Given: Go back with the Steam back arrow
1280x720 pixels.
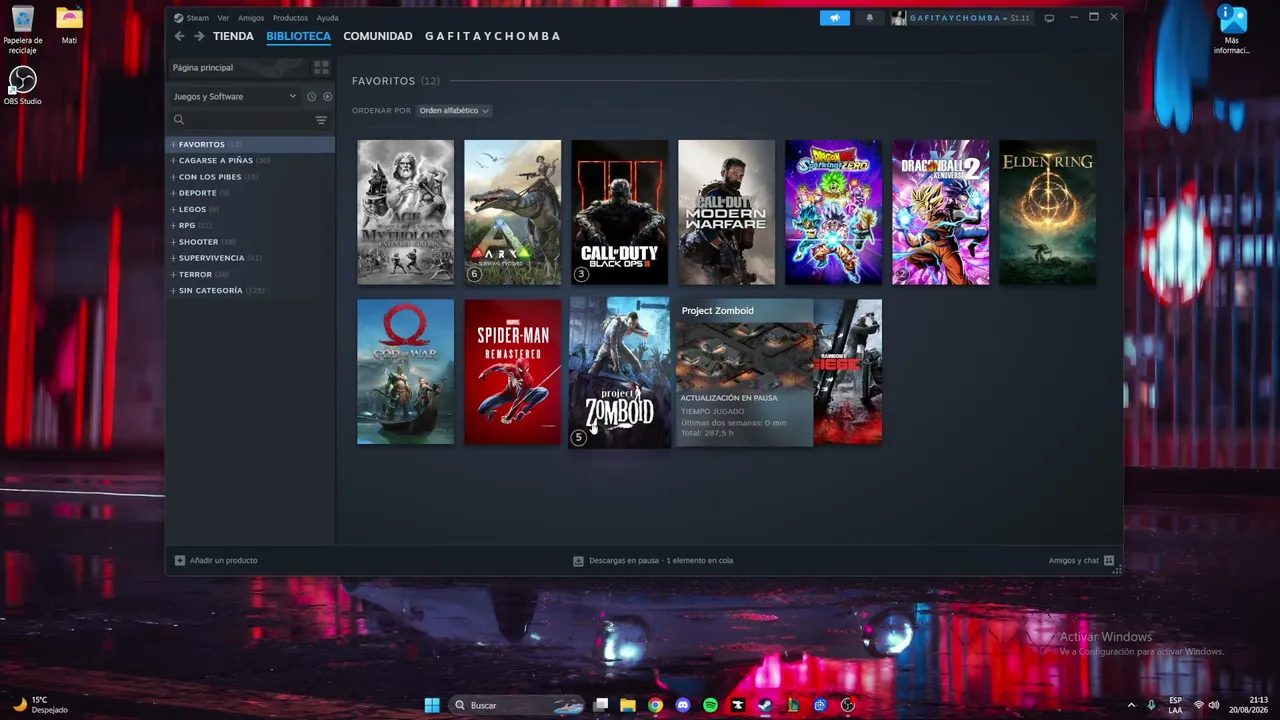Looking at the screenshot, I should (x=179, y=36).
